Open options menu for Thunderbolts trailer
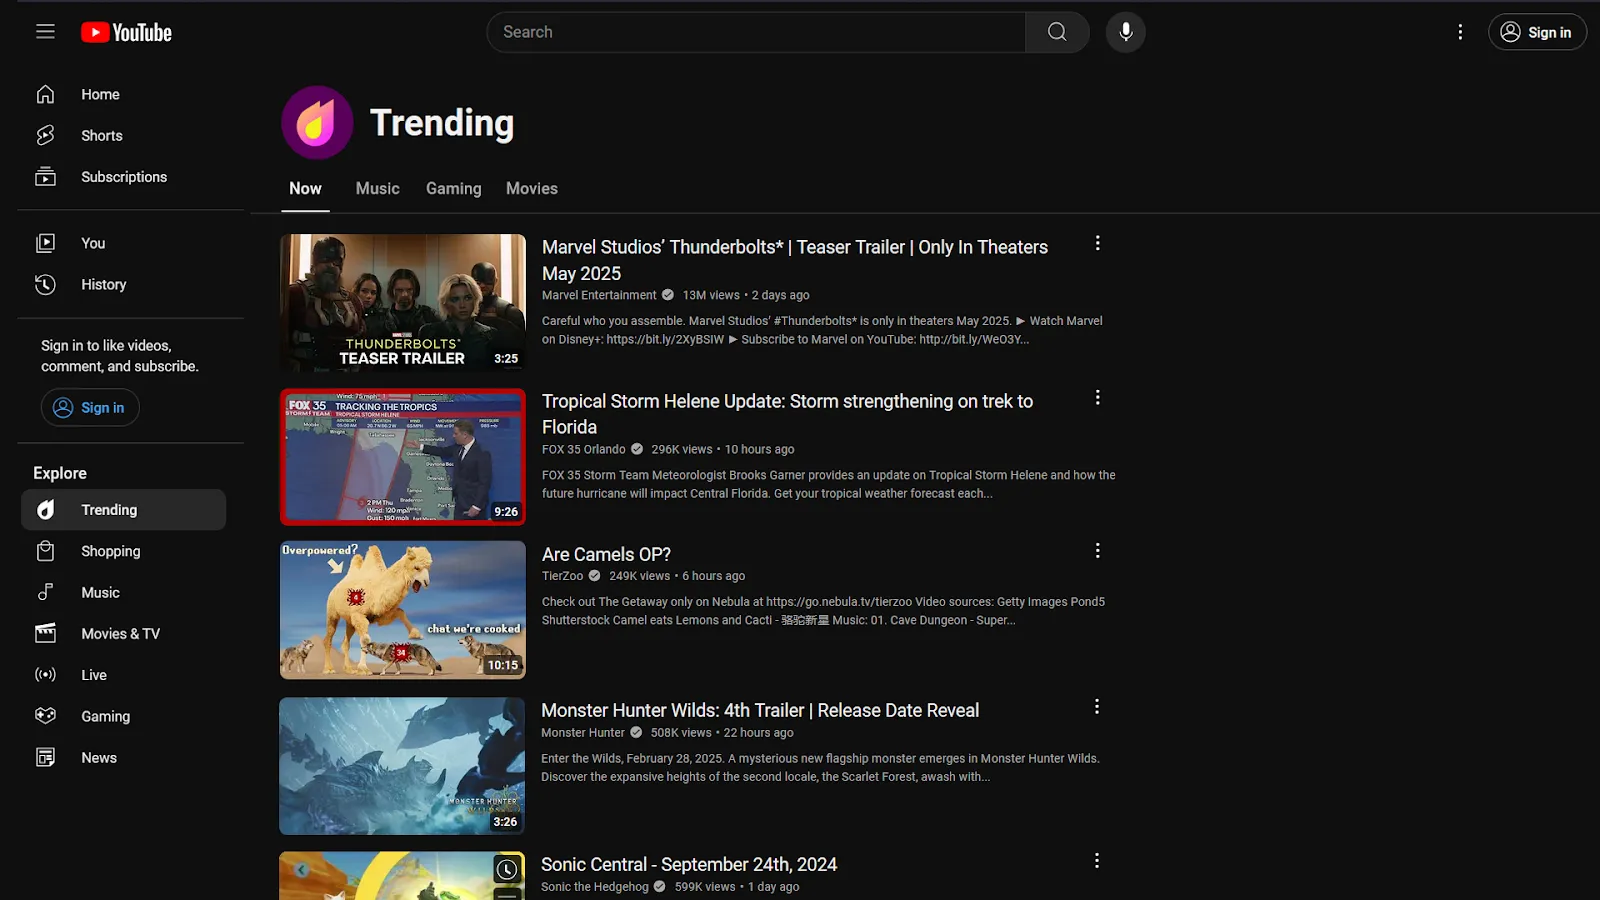 point(1097,243)
